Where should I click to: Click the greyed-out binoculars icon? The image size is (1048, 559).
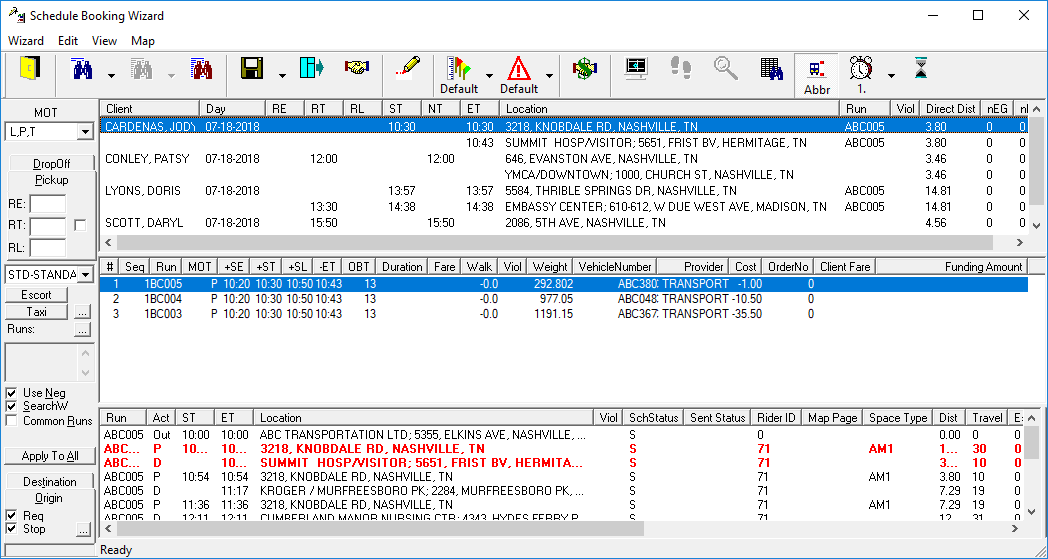click(142, 69)
